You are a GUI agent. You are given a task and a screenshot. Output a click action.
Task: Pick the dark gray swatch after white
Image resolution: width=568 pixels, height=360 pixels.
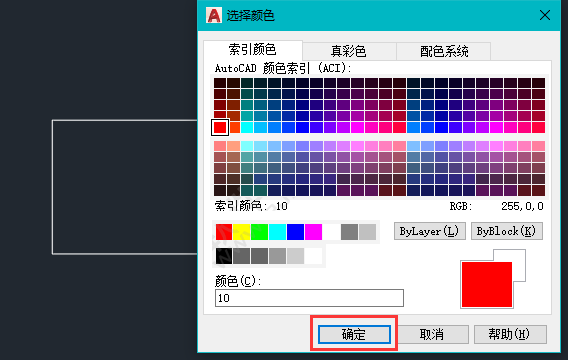tap(350, 232)
